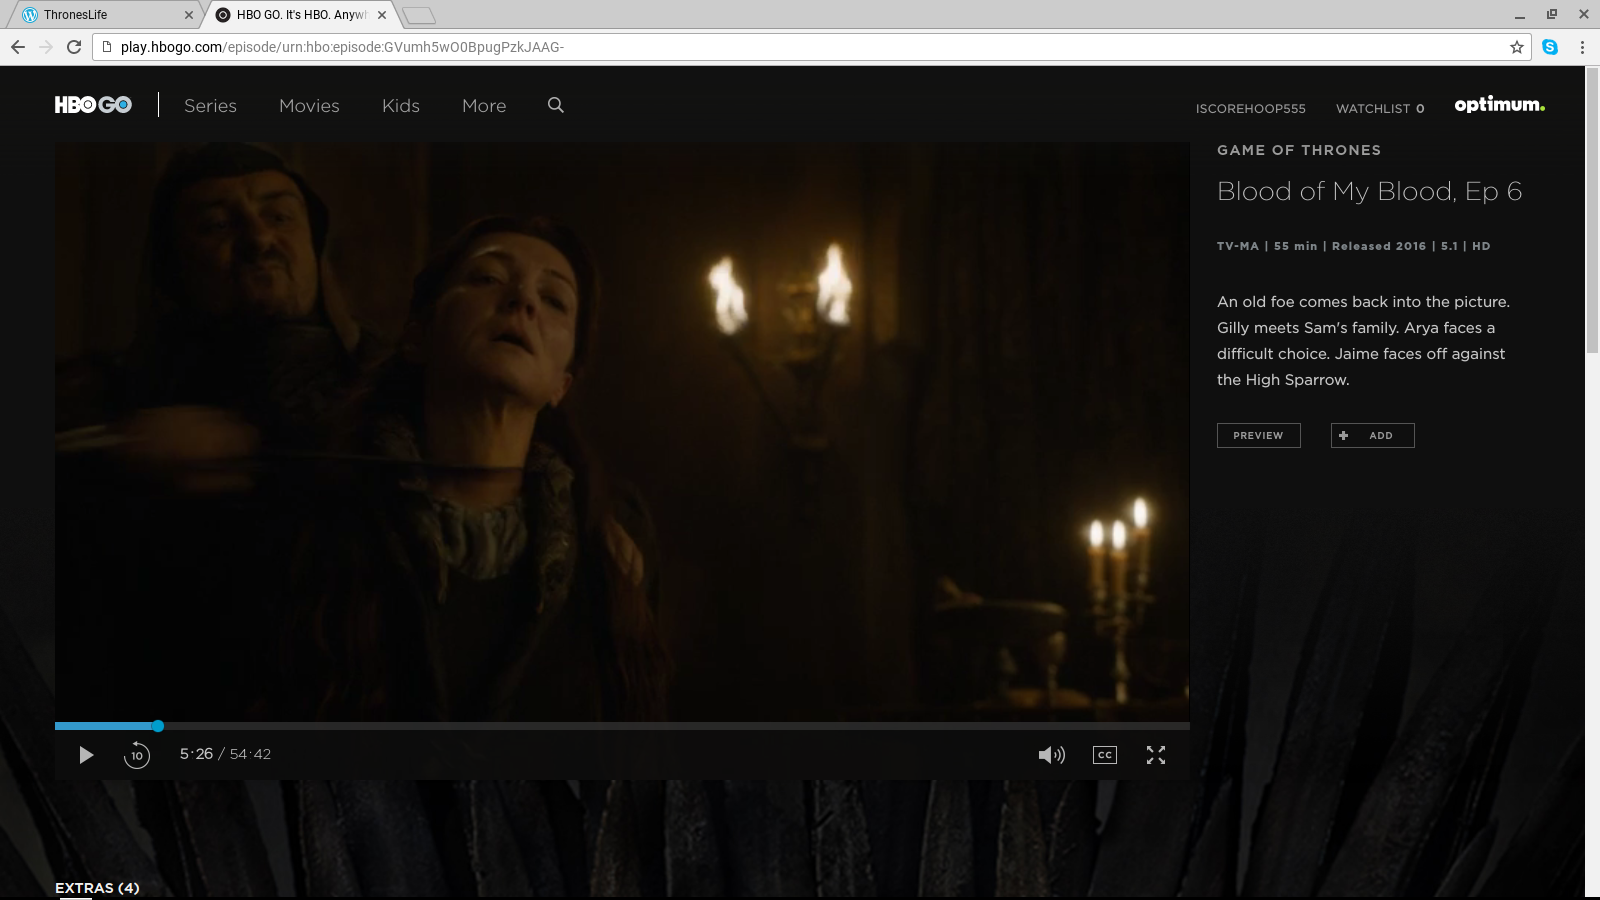1600x900 pixels.
Task: Toggle closed captions
Action: (x=1105, y=755)
